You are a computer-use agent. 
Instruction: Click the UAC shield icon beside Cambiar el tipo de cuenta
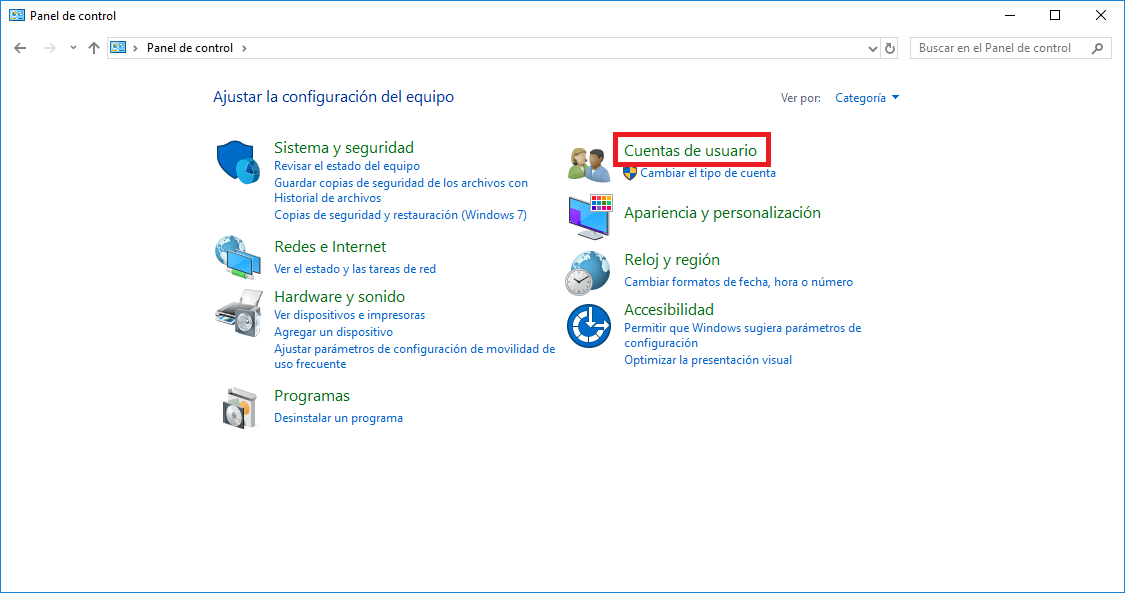click(x=630, y=173)
